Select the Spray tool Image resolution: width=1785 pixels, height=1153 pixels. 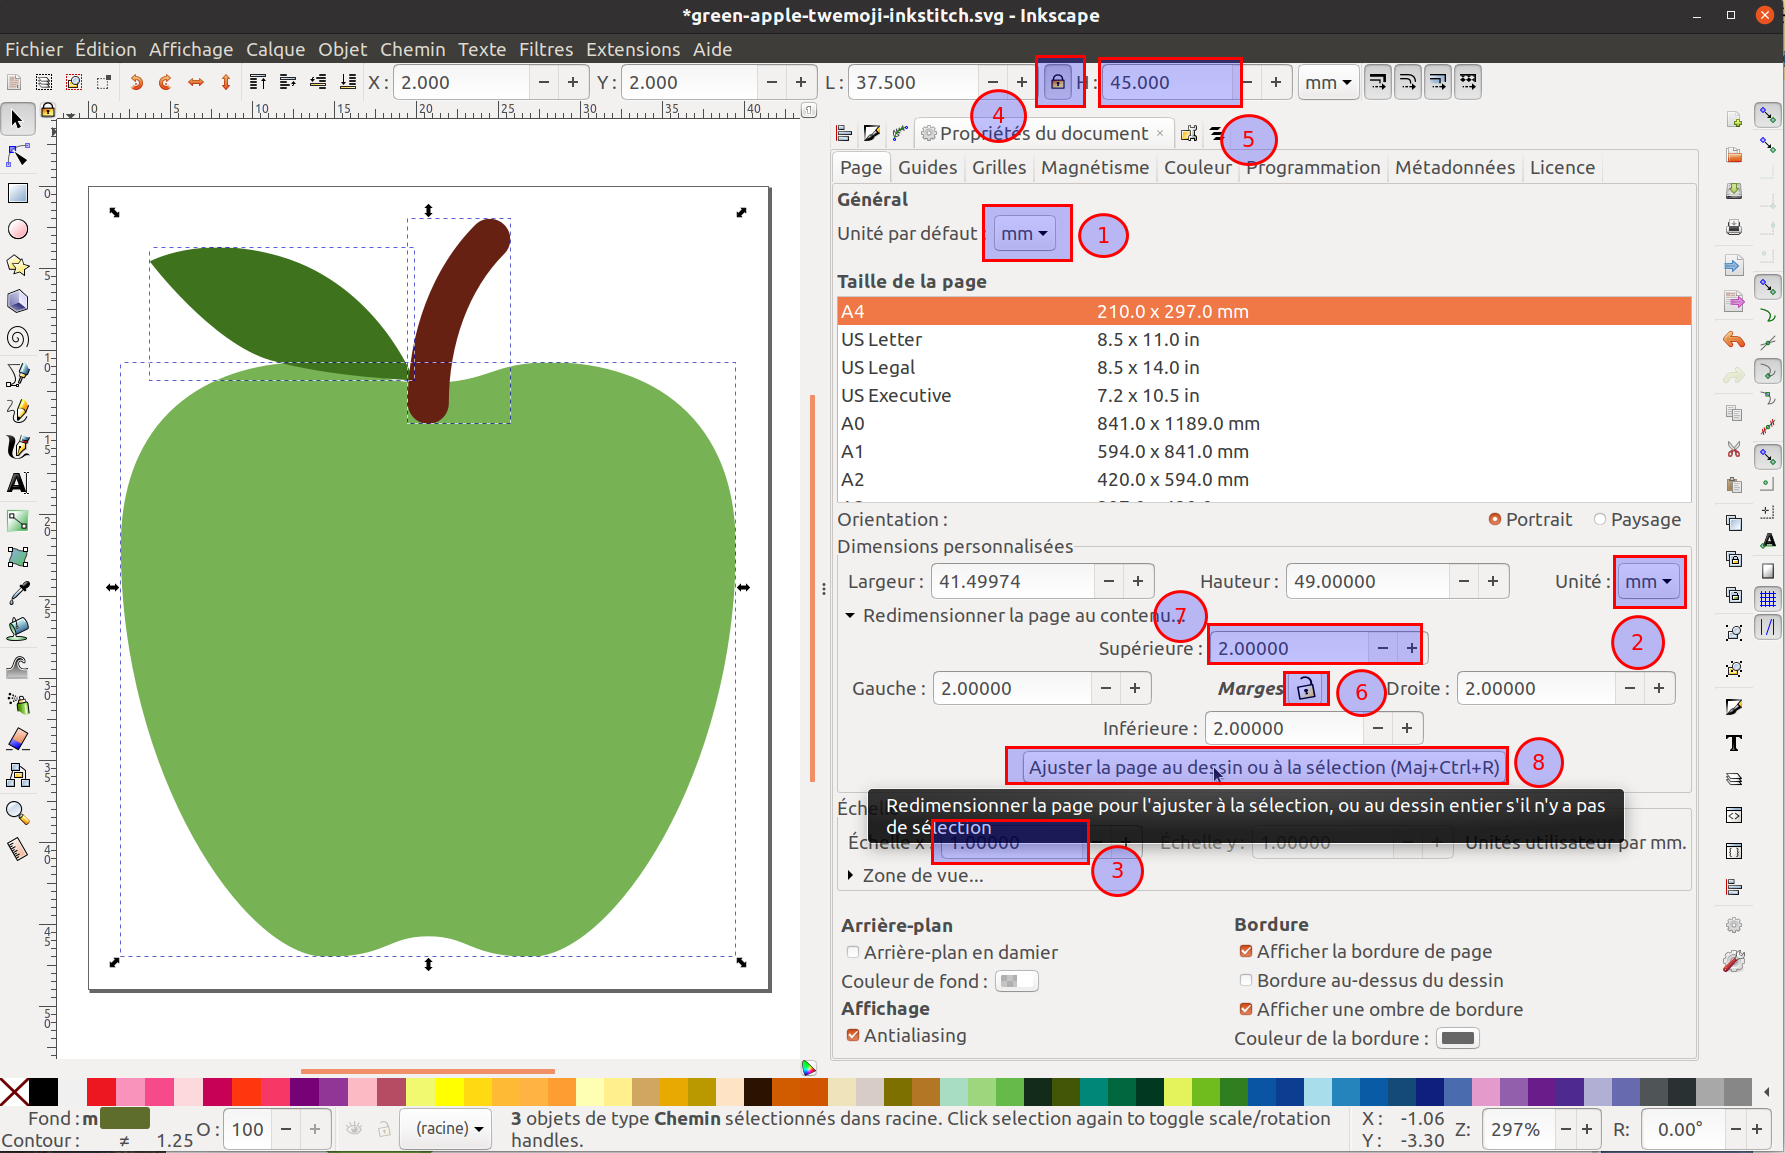click(18, 703)
